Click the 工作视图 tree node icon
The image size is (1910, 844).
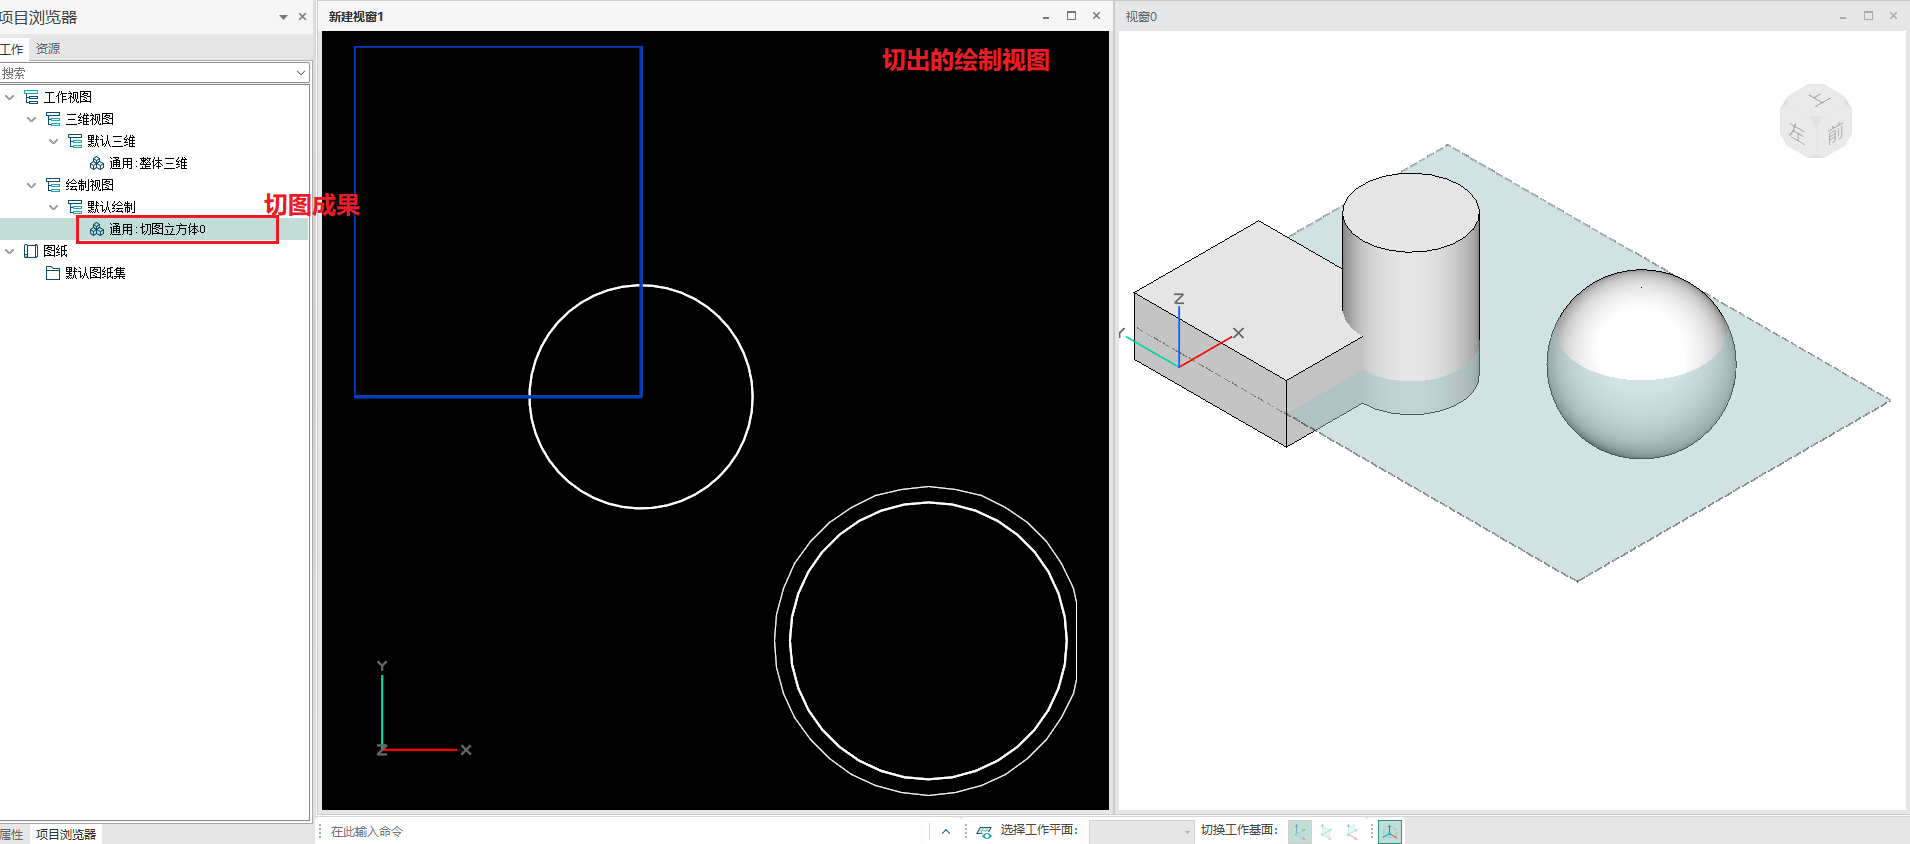(x=31, y=97)
